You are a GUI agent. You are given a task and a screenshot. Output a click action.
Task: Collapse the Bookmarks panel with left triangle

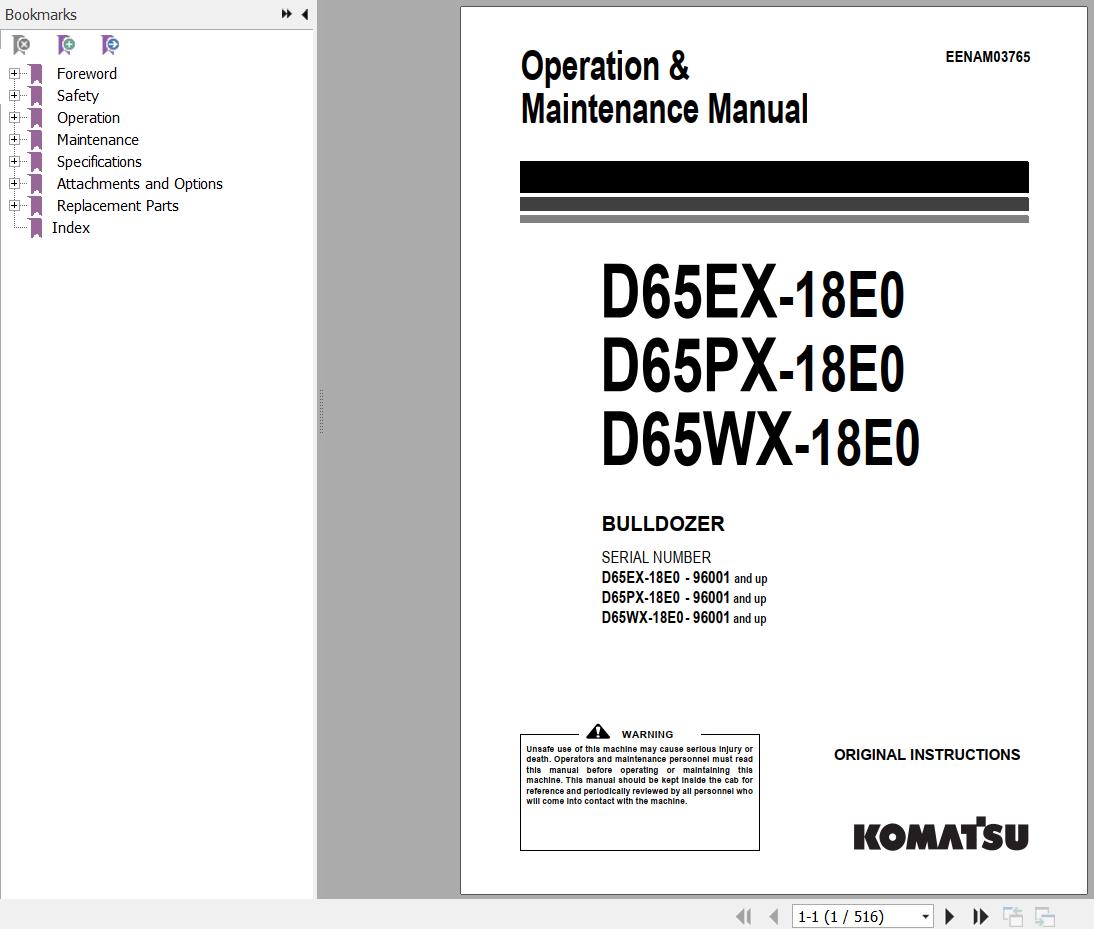305,14
